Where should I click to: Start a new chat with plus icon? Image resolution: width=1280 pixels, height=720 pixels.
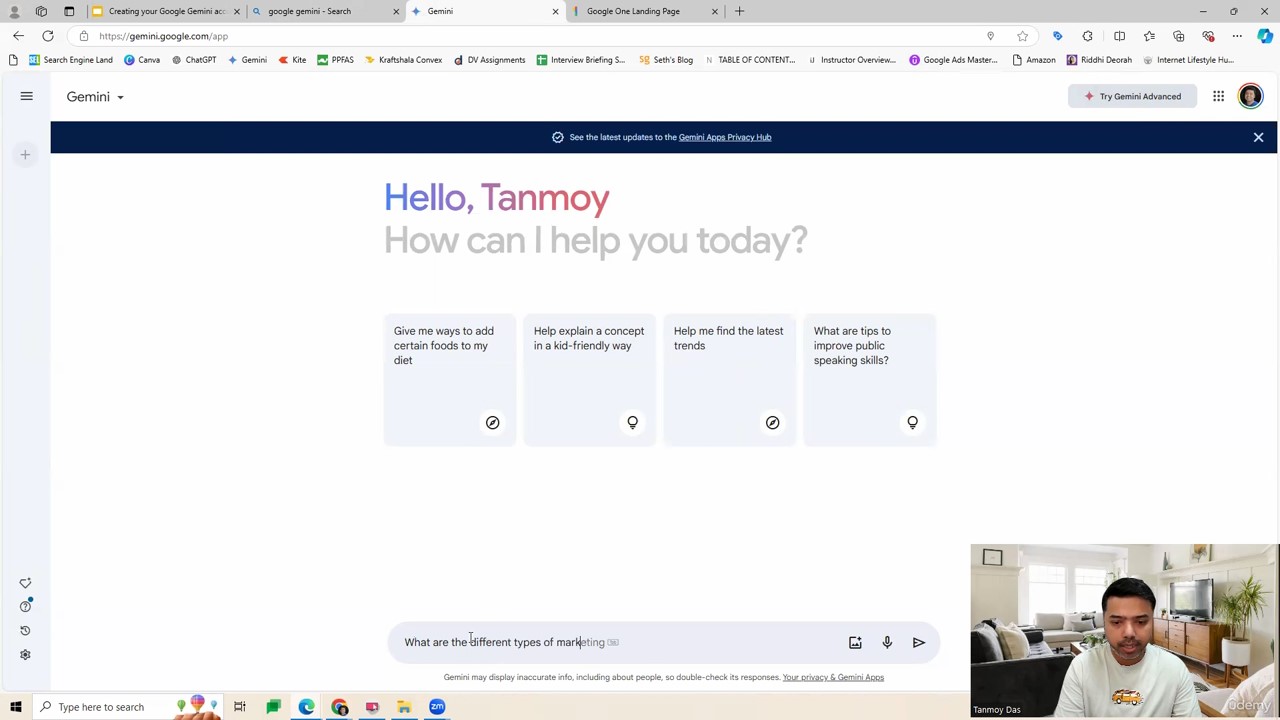pos(25,155)
